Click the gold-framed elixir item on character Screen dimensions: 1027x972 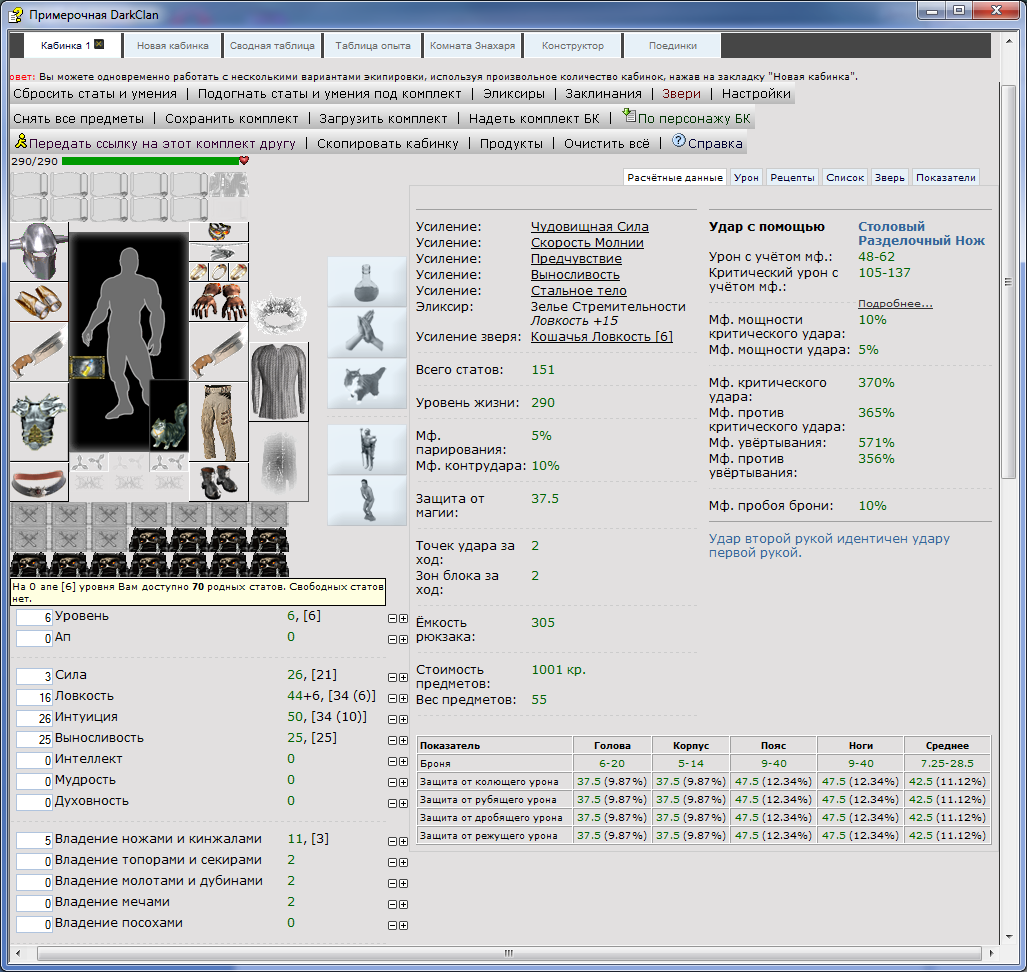pyautogui.click(x=87, y=367)
